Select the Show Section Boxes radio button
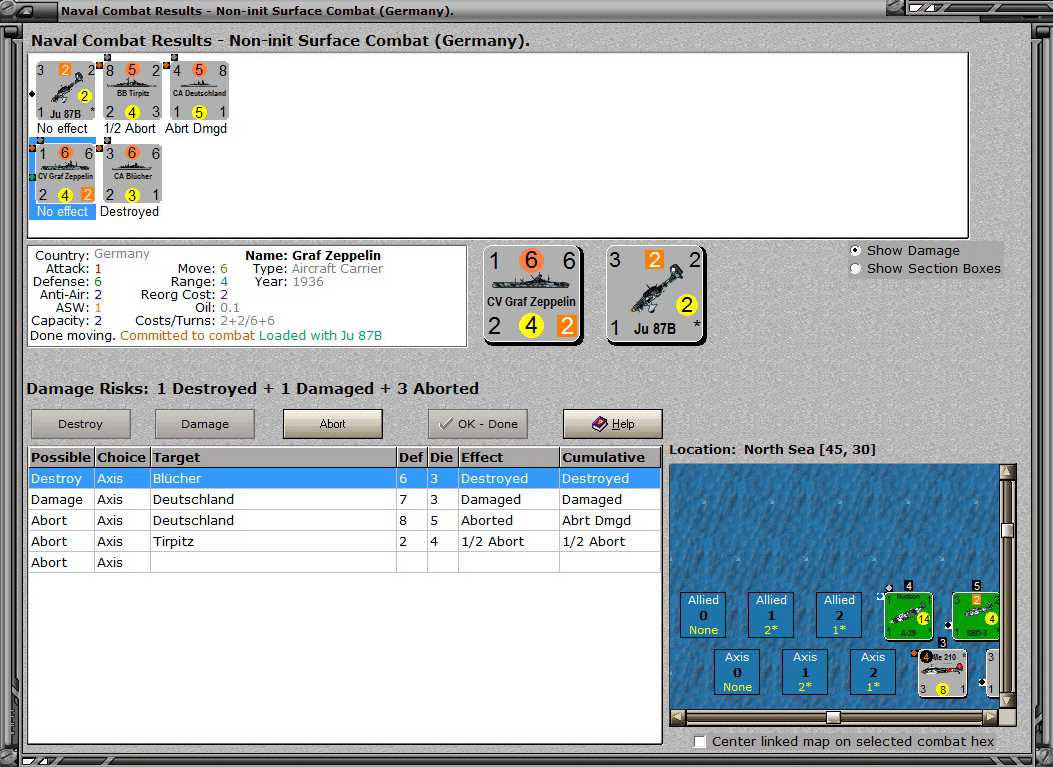 click(x=856, y=269)
